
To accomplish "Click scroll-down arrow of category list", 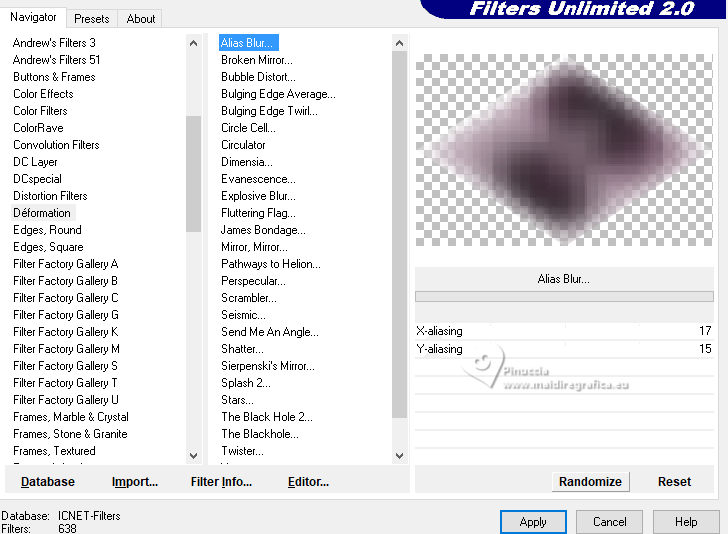I will pos(194,456).
